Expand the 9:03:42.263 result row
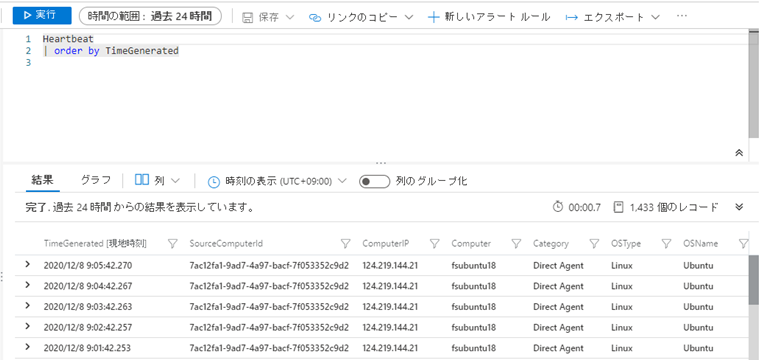Viewport: 765px width, 360px height. 27,305
